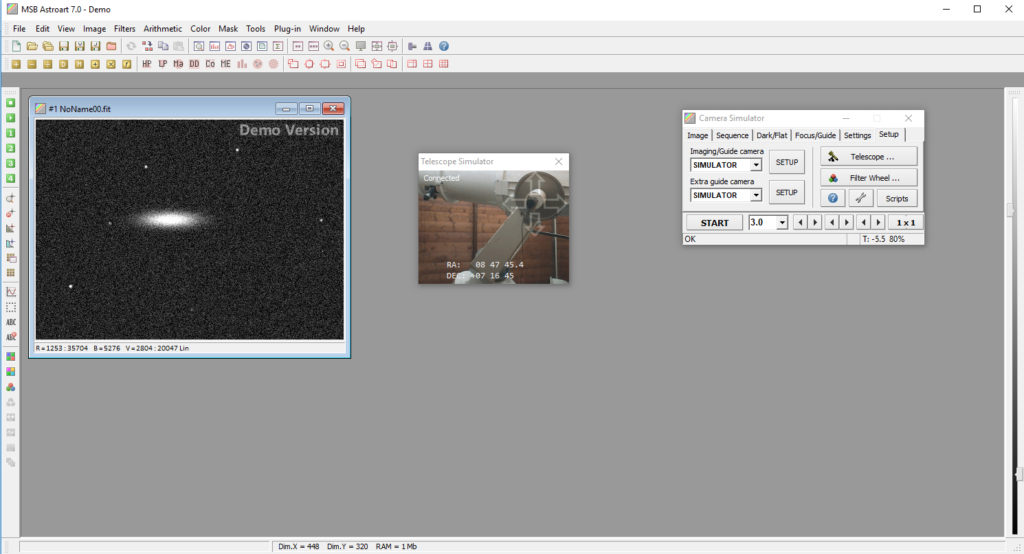Click the wrench icon in Camera Simulator
The height and width of the screenshot is (554, 1024).
[861, 198]
